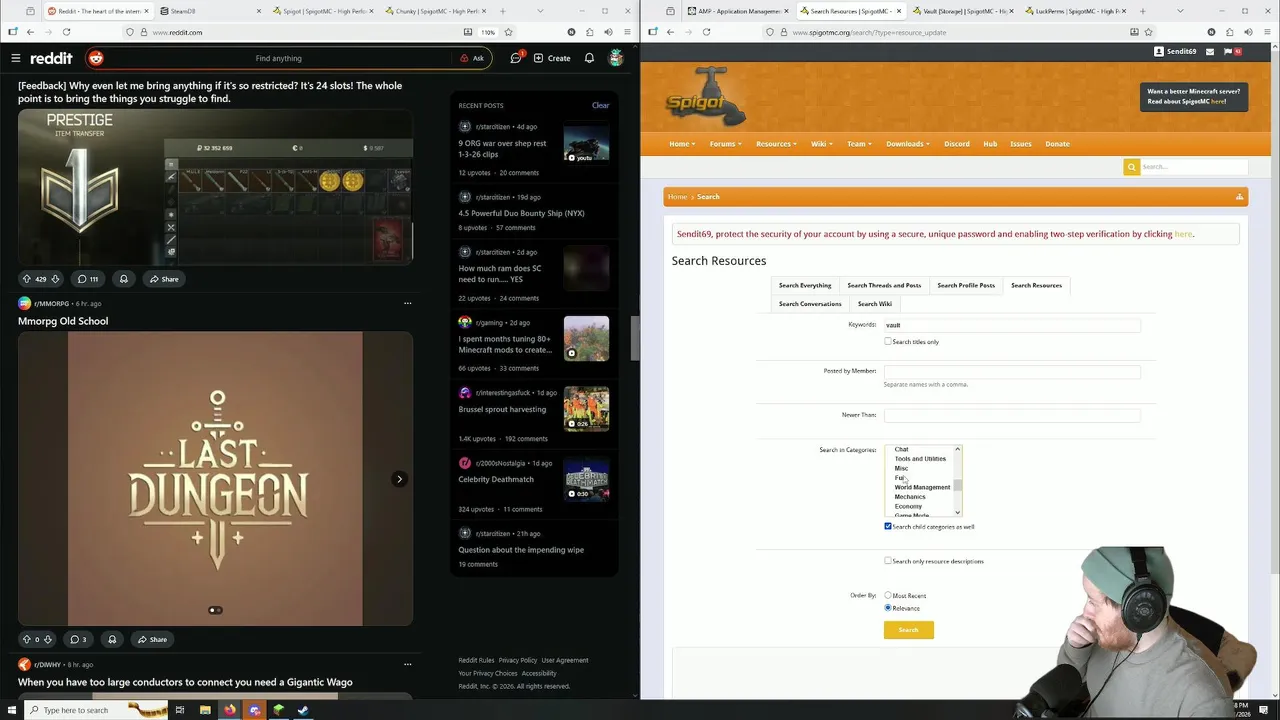
Task: Reload the reddit.com page
Action: [x=66, y=32]
